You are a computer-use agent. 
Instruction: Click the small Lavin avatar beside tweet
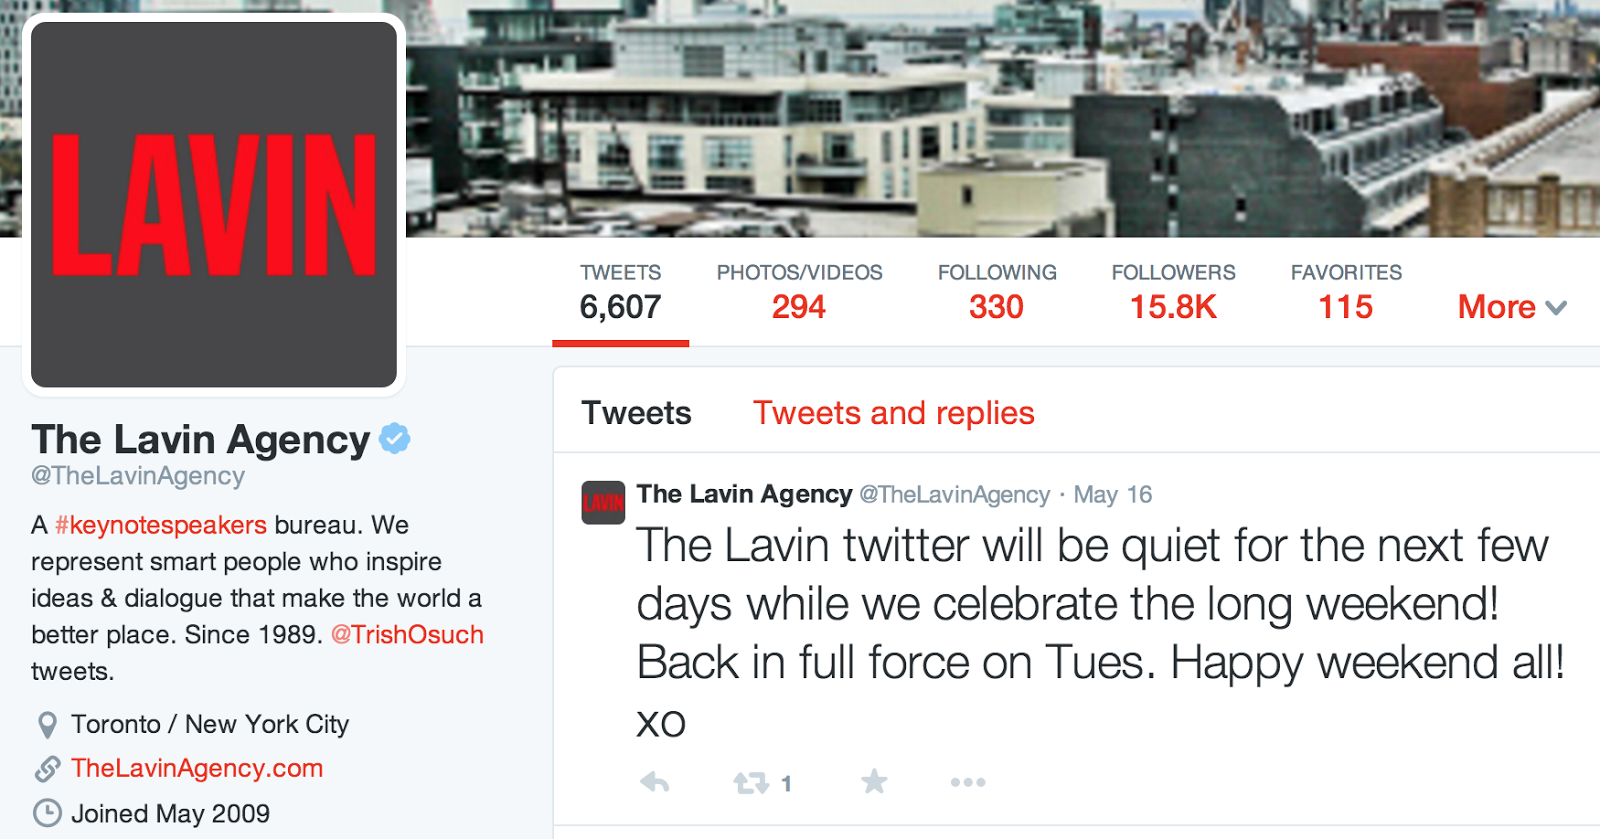click(603, 502)
